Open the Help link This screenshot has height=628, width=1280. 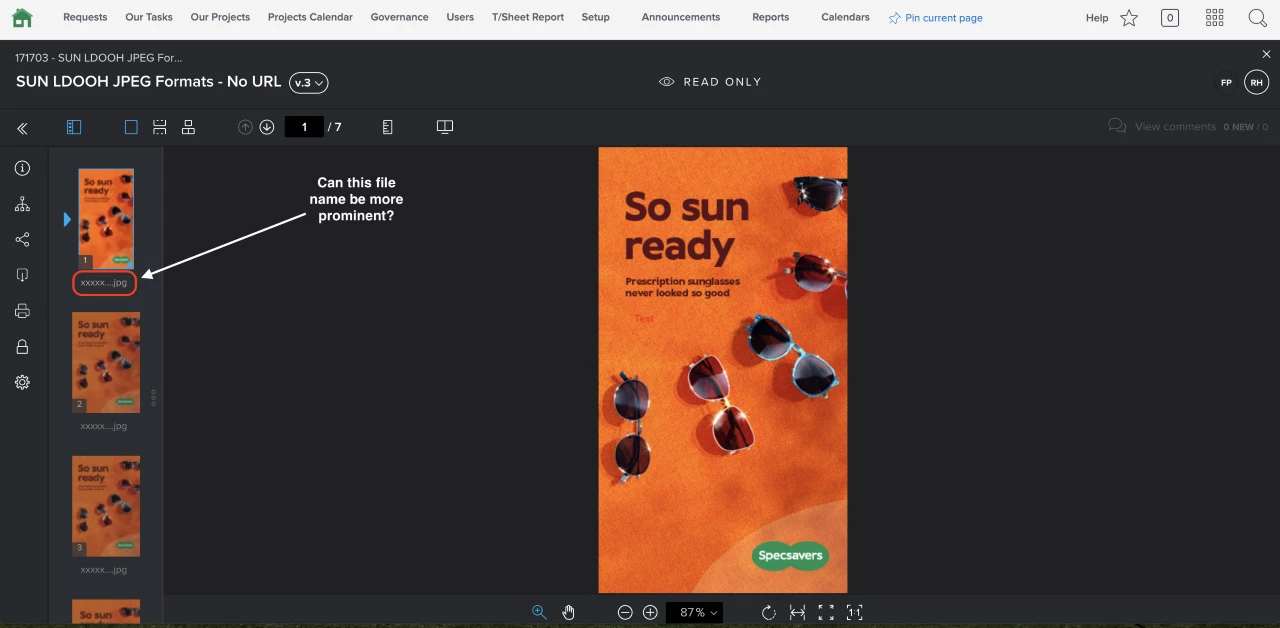coord(1097,18)
